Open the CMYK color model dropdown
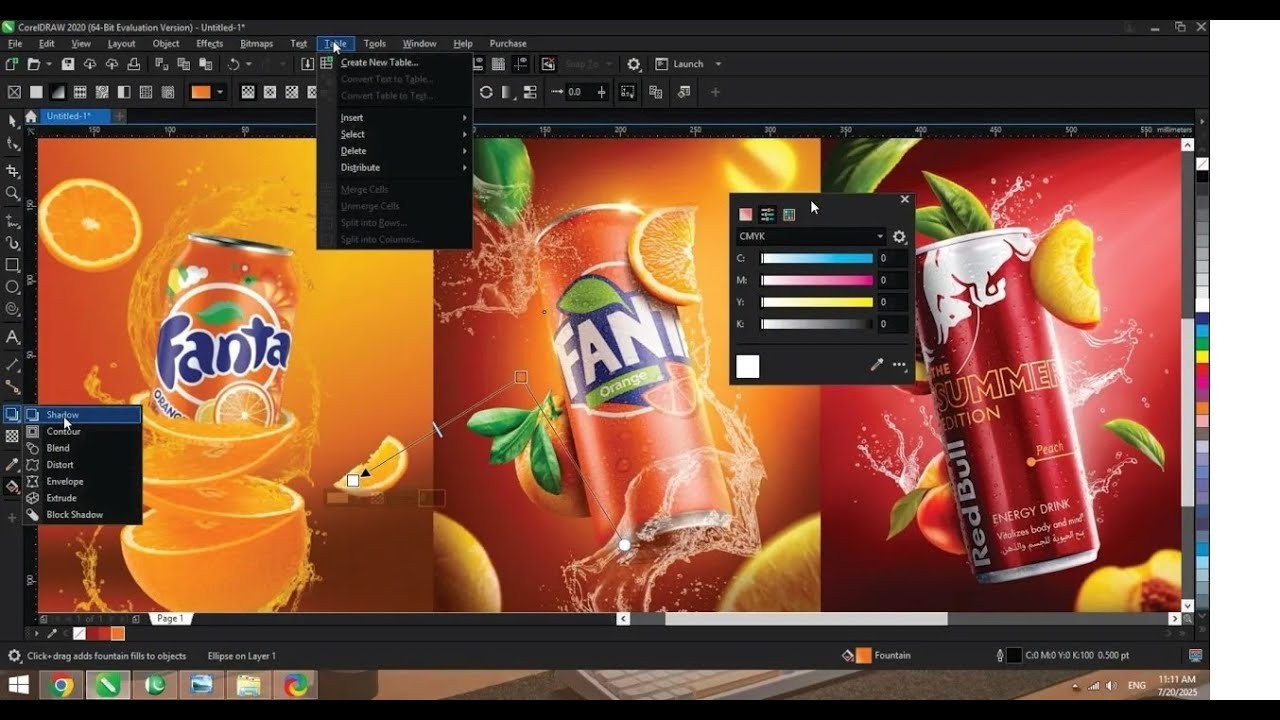Image resolution: width=1280 pixels, height=720 pixels. [811, 237]
